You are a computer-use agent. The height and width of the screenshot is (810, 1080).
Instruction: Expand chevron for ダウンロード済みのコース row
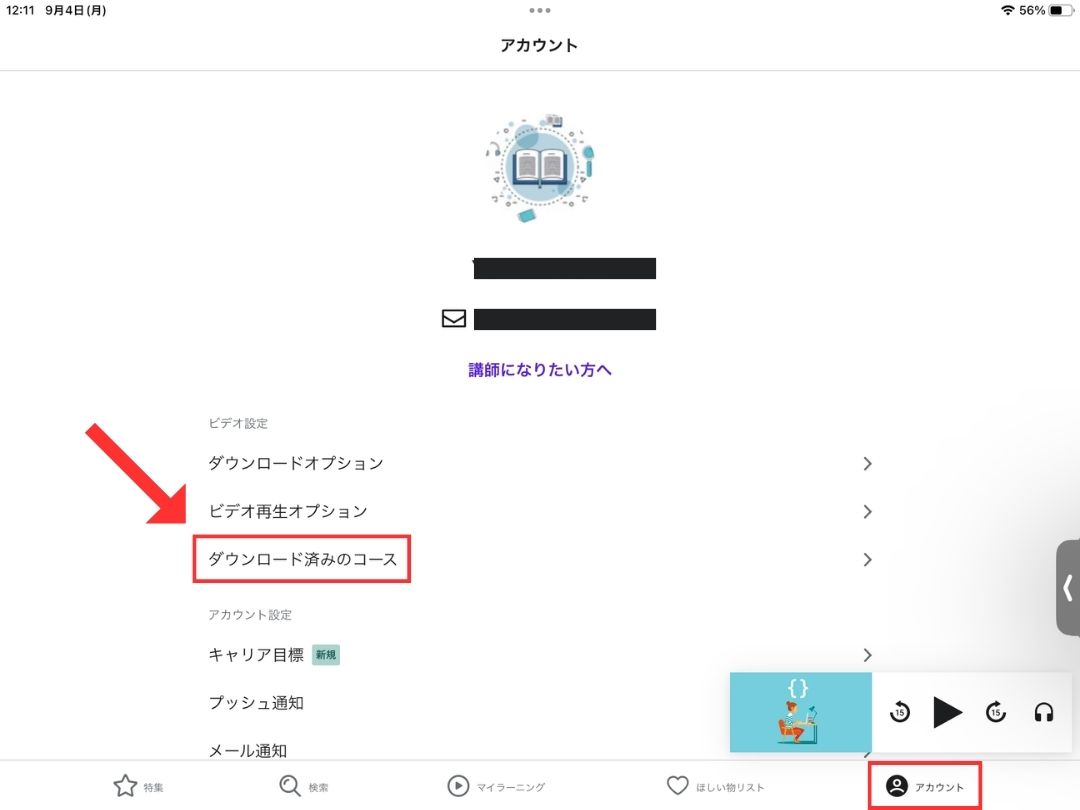point(867,559)
